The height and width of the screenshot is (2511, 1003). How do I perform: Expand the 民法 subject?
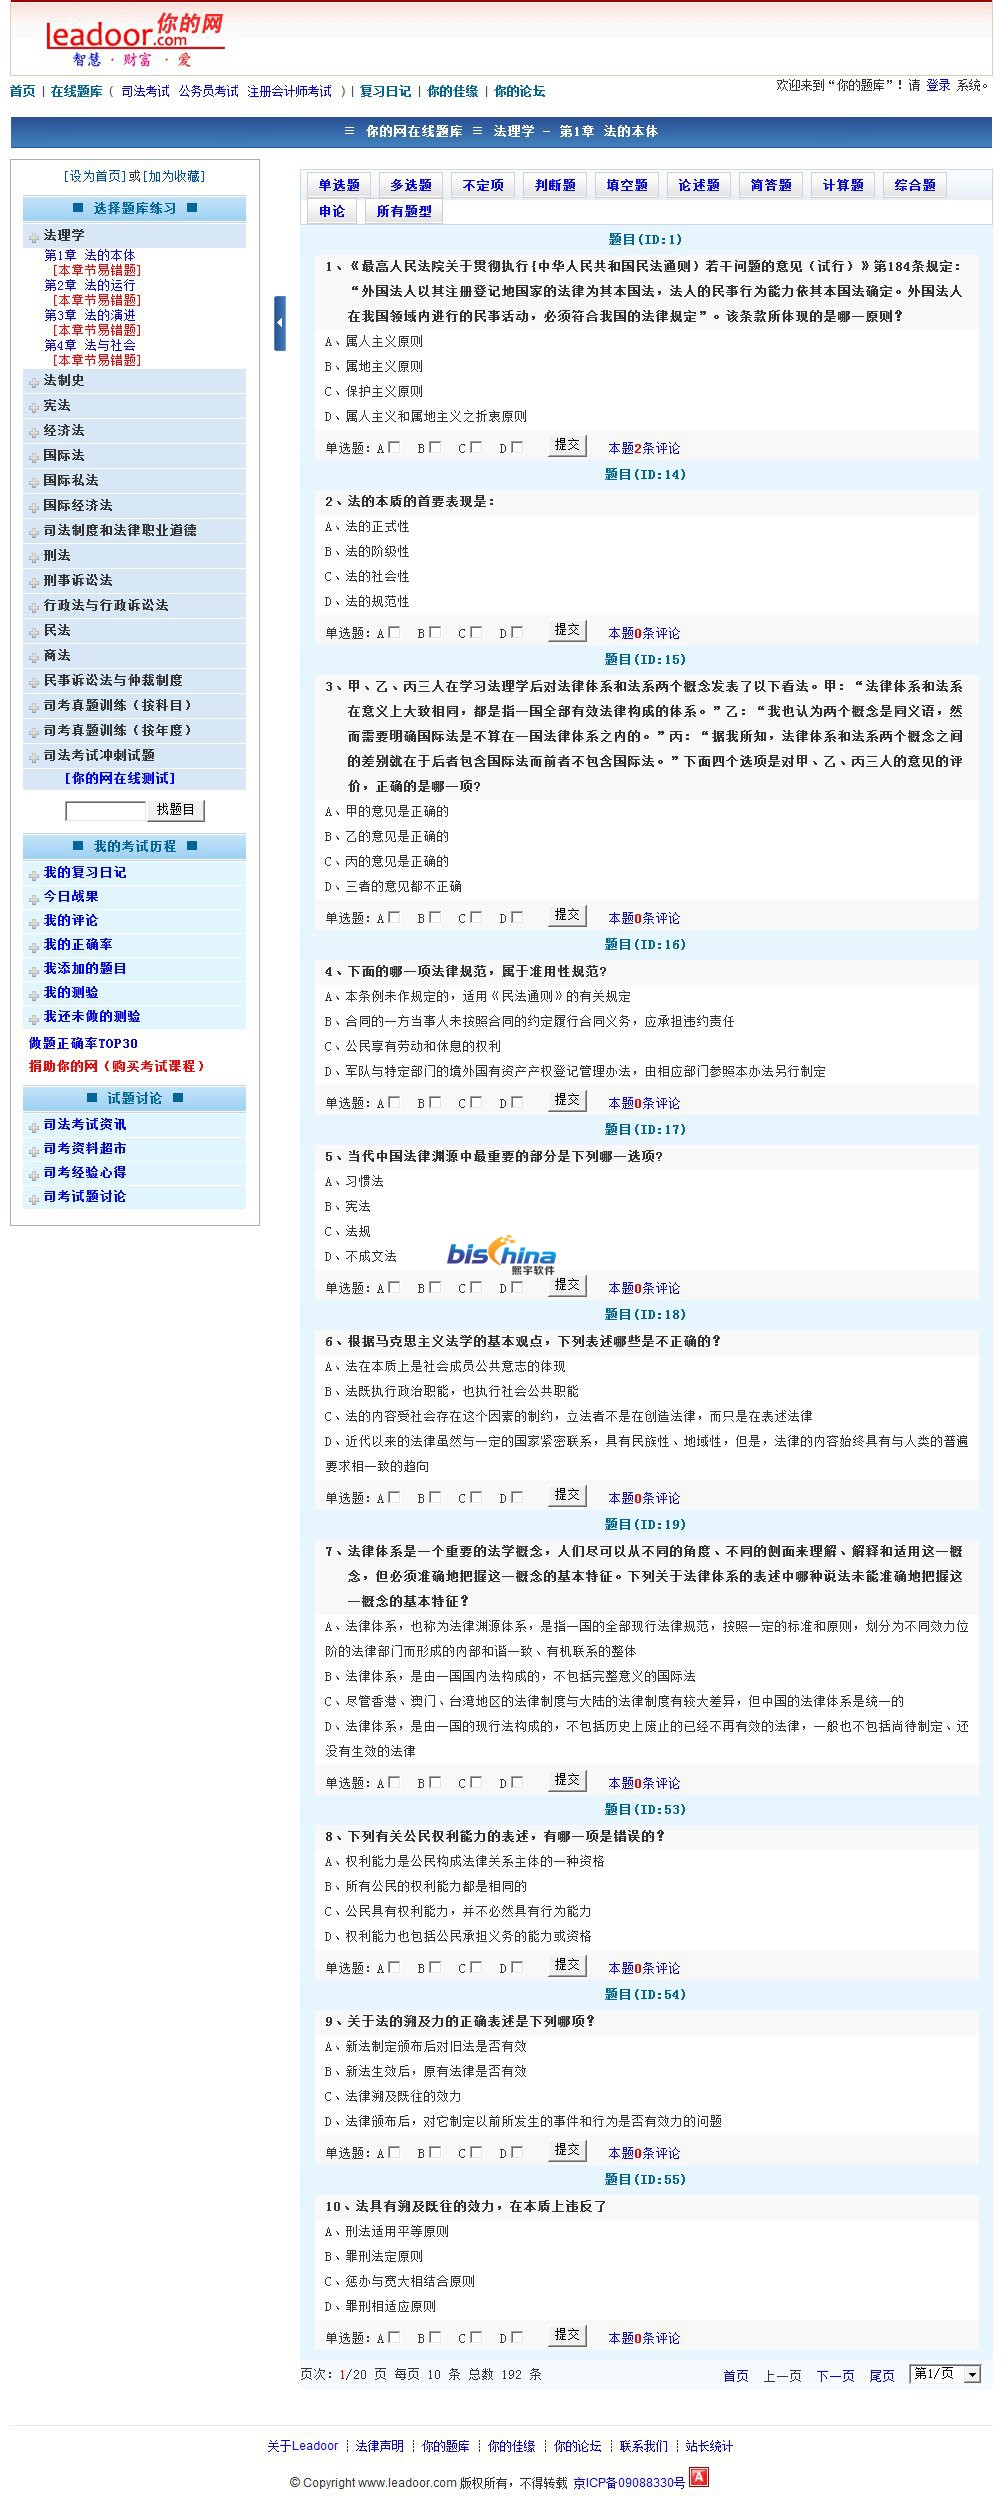point(57,630)
